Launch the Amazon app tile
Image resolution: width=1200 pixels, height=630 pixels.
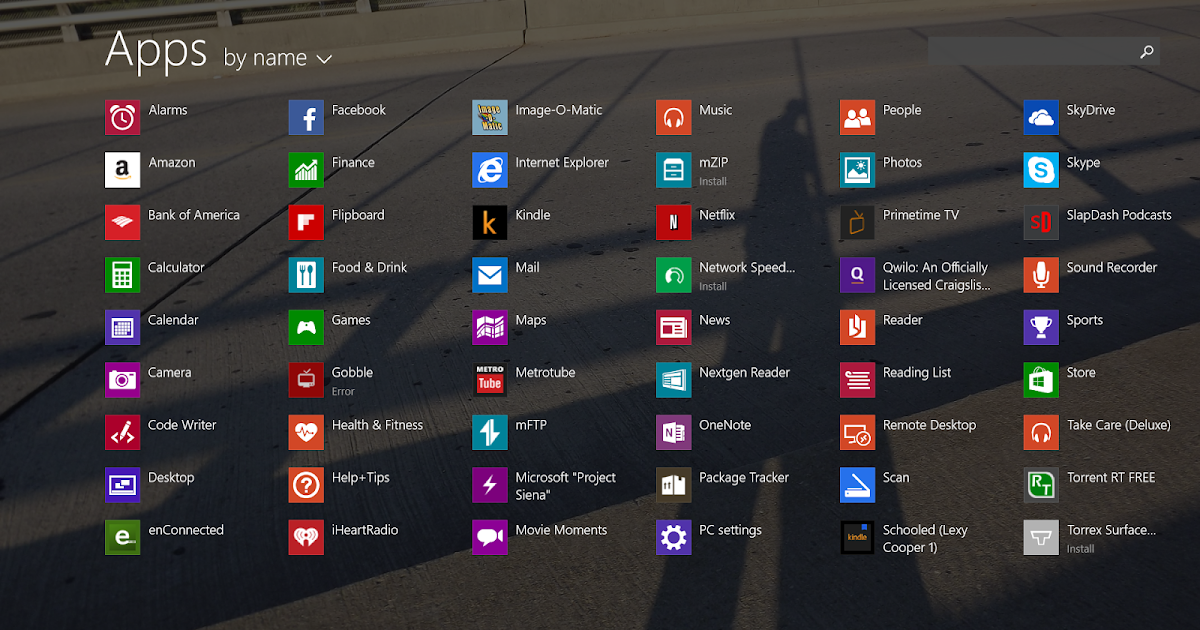click(x=122, y=170)
